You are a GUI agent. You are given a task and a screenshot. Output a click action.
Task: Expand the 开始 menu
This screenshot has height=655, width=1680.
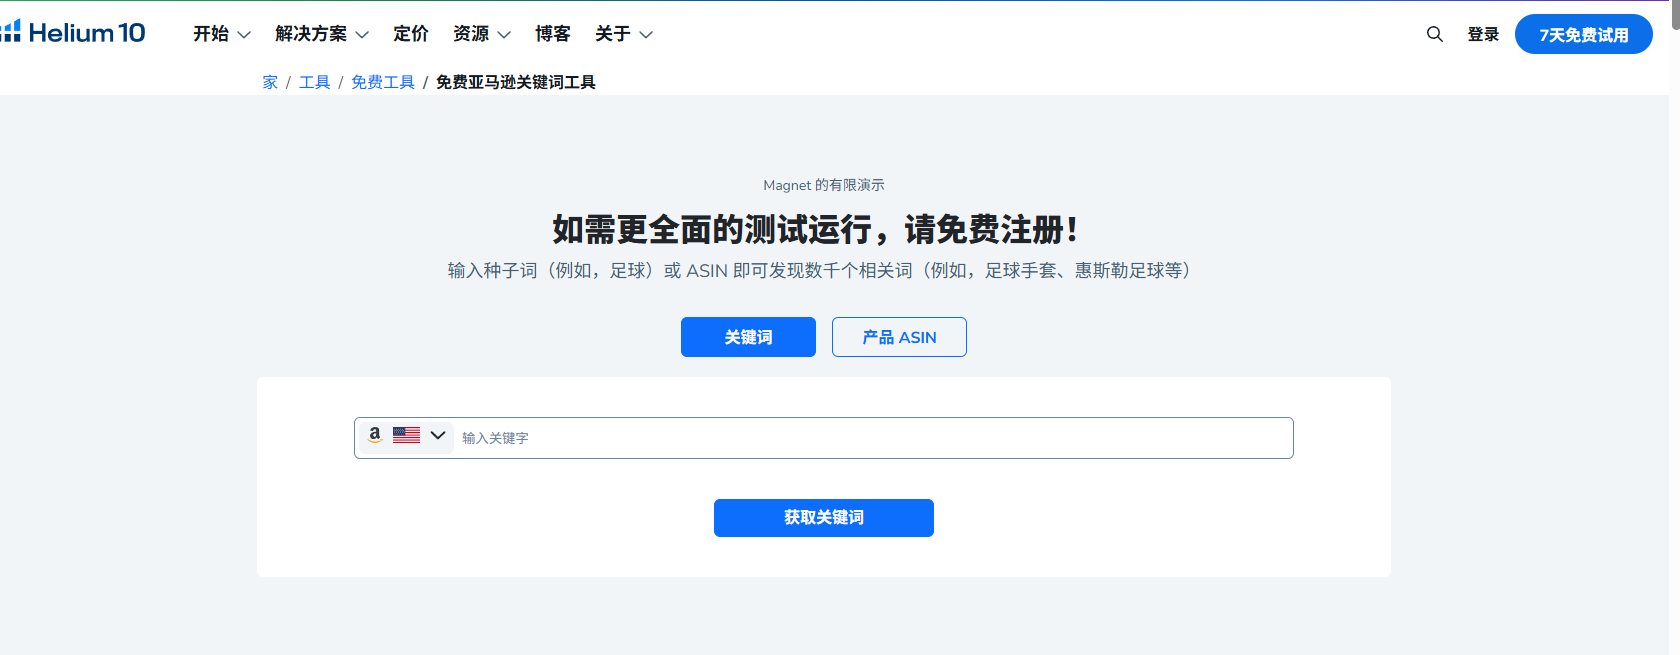pos(222,34)
